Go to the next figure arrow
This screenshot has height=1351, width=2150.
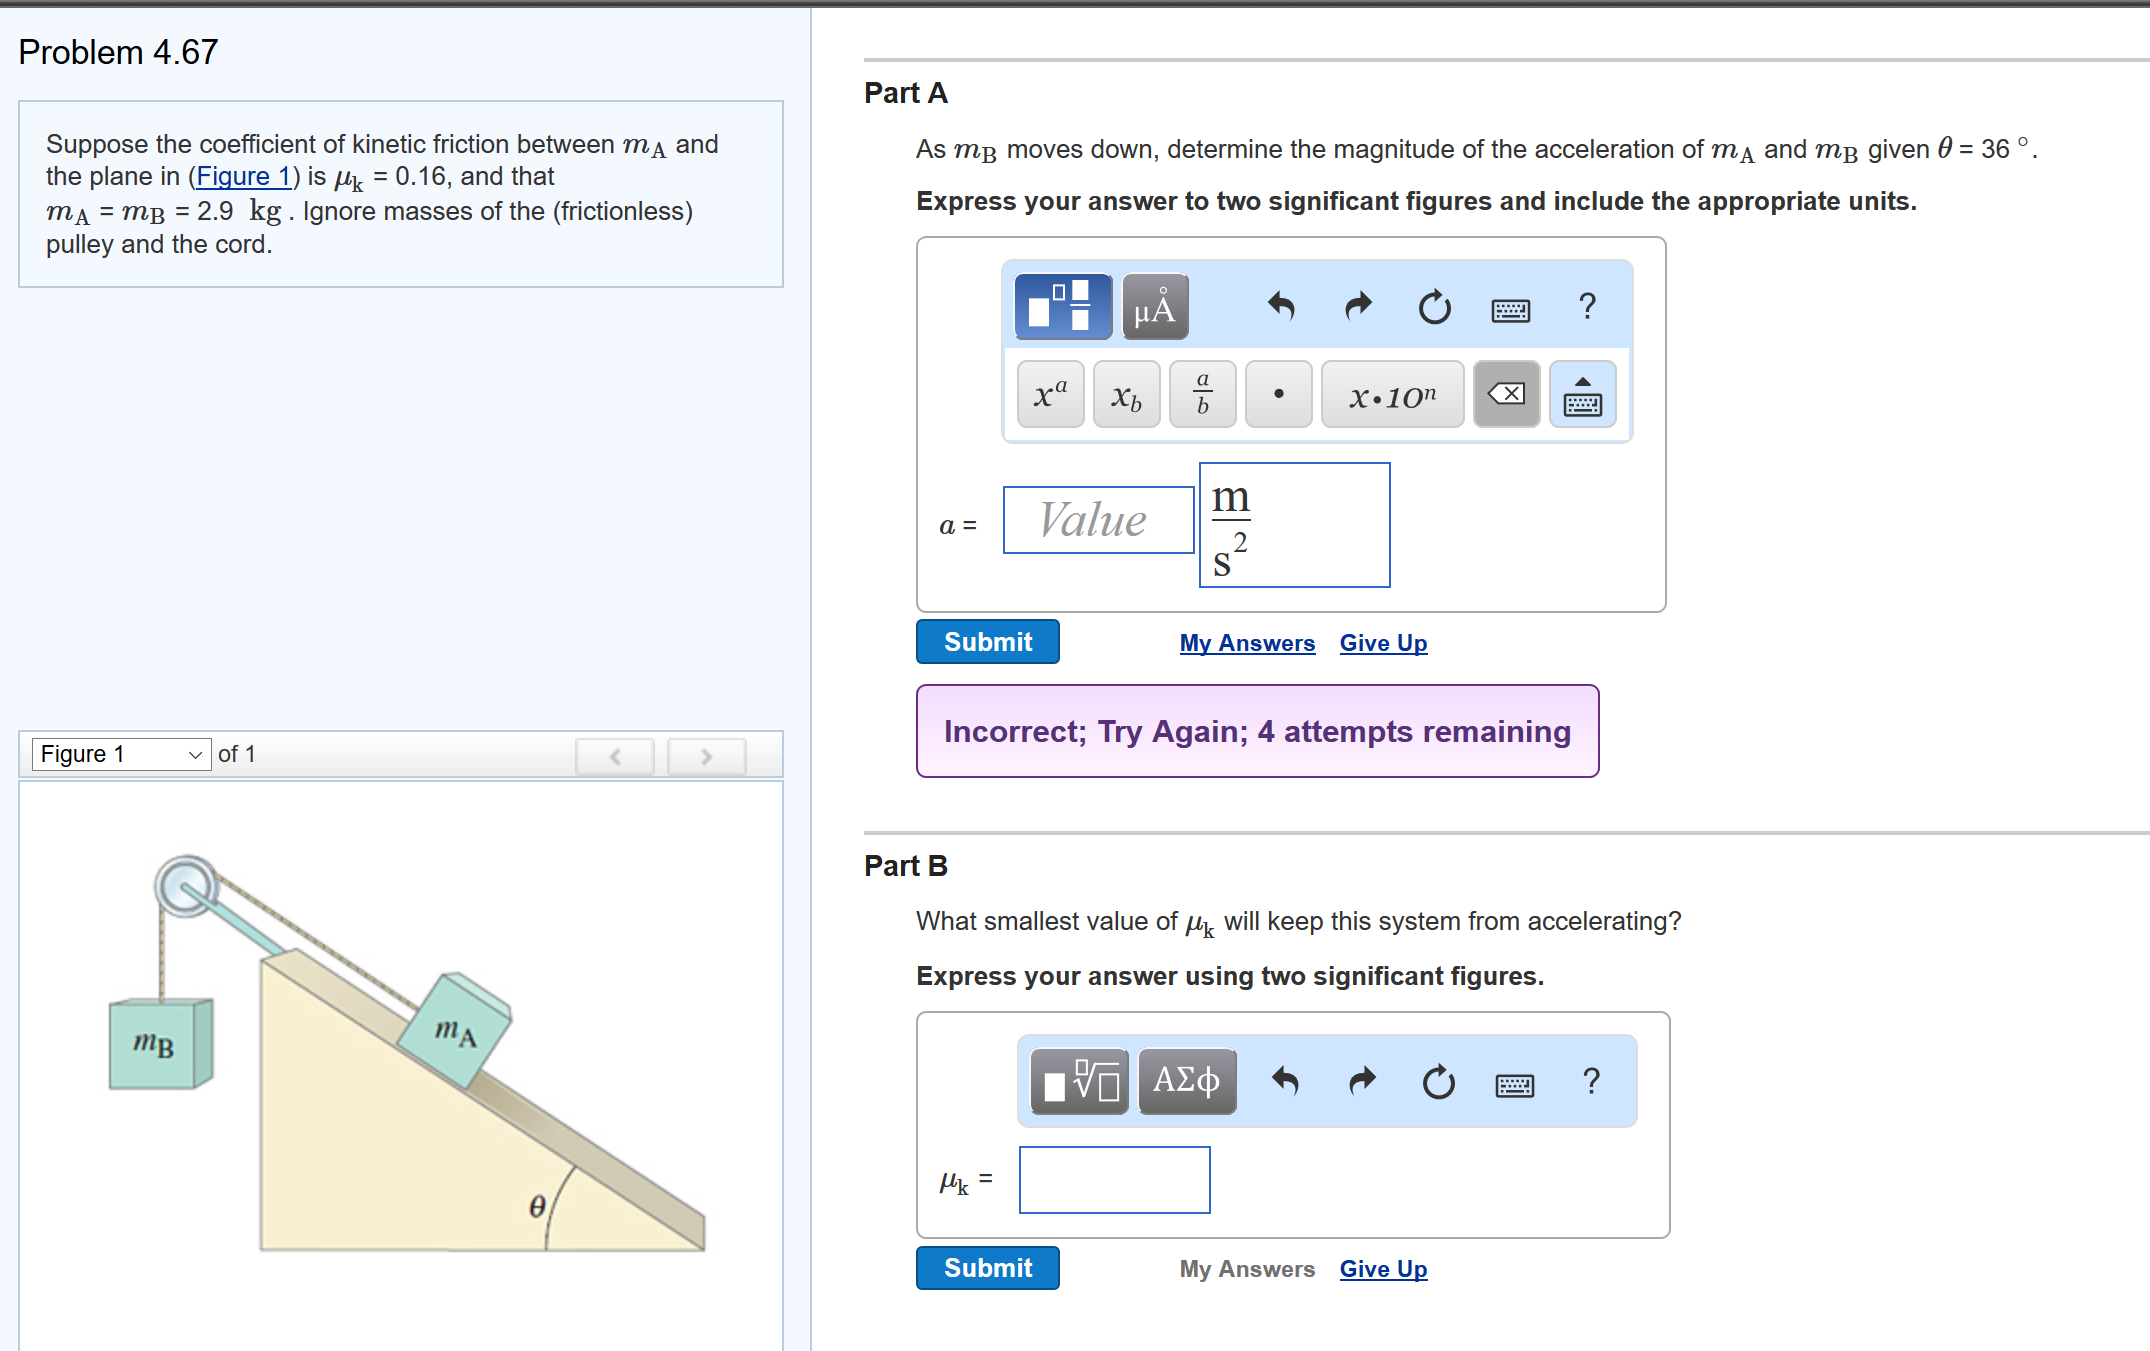[707, 756]
